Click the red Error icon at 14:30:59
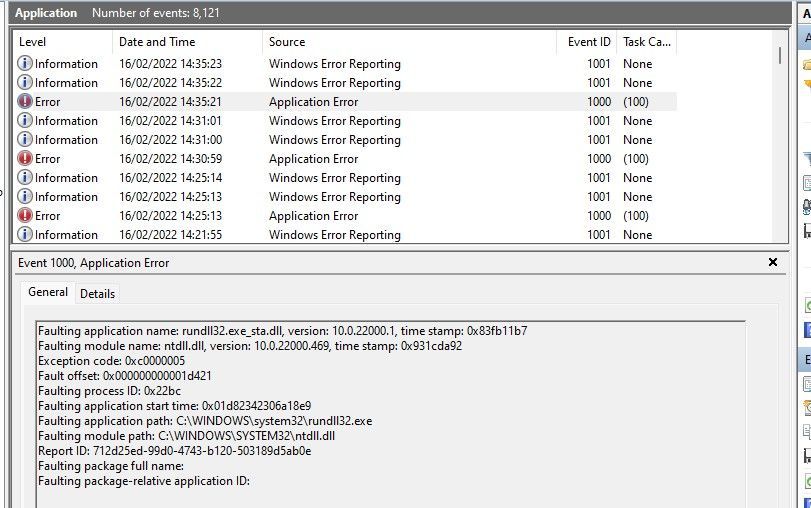Image resolution: width=811 pixels, height=508 pixels. click(x=25, y=159)
